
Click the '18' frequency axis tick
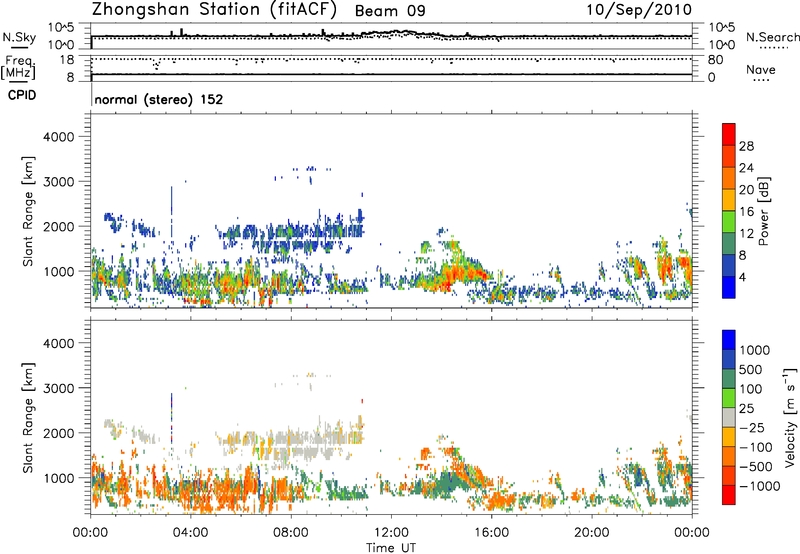[x=66, y=60]
